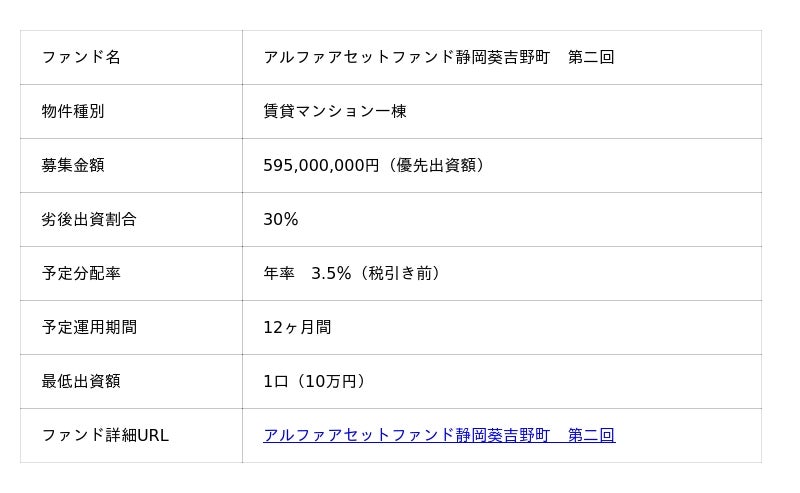The image size is (800, 493).
Task: Click the (10万円) text
Action: click(333, 381)
